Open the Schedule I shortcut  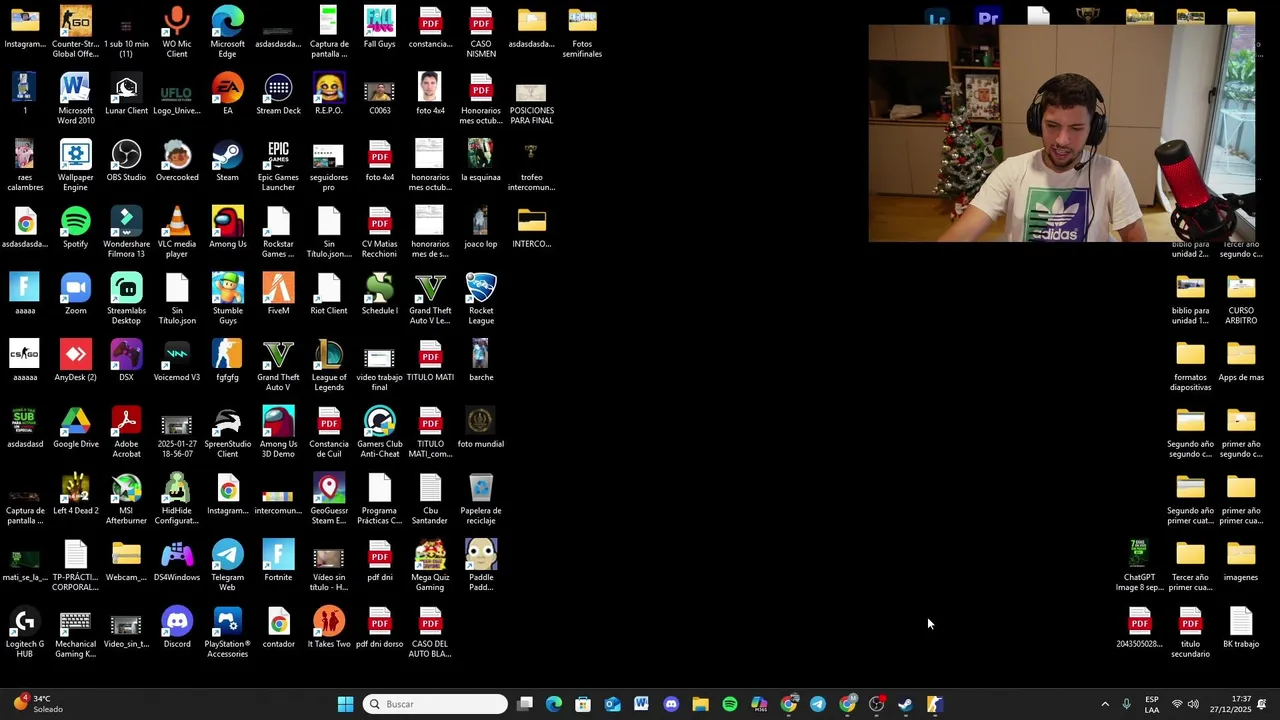(x=379, y=294)
